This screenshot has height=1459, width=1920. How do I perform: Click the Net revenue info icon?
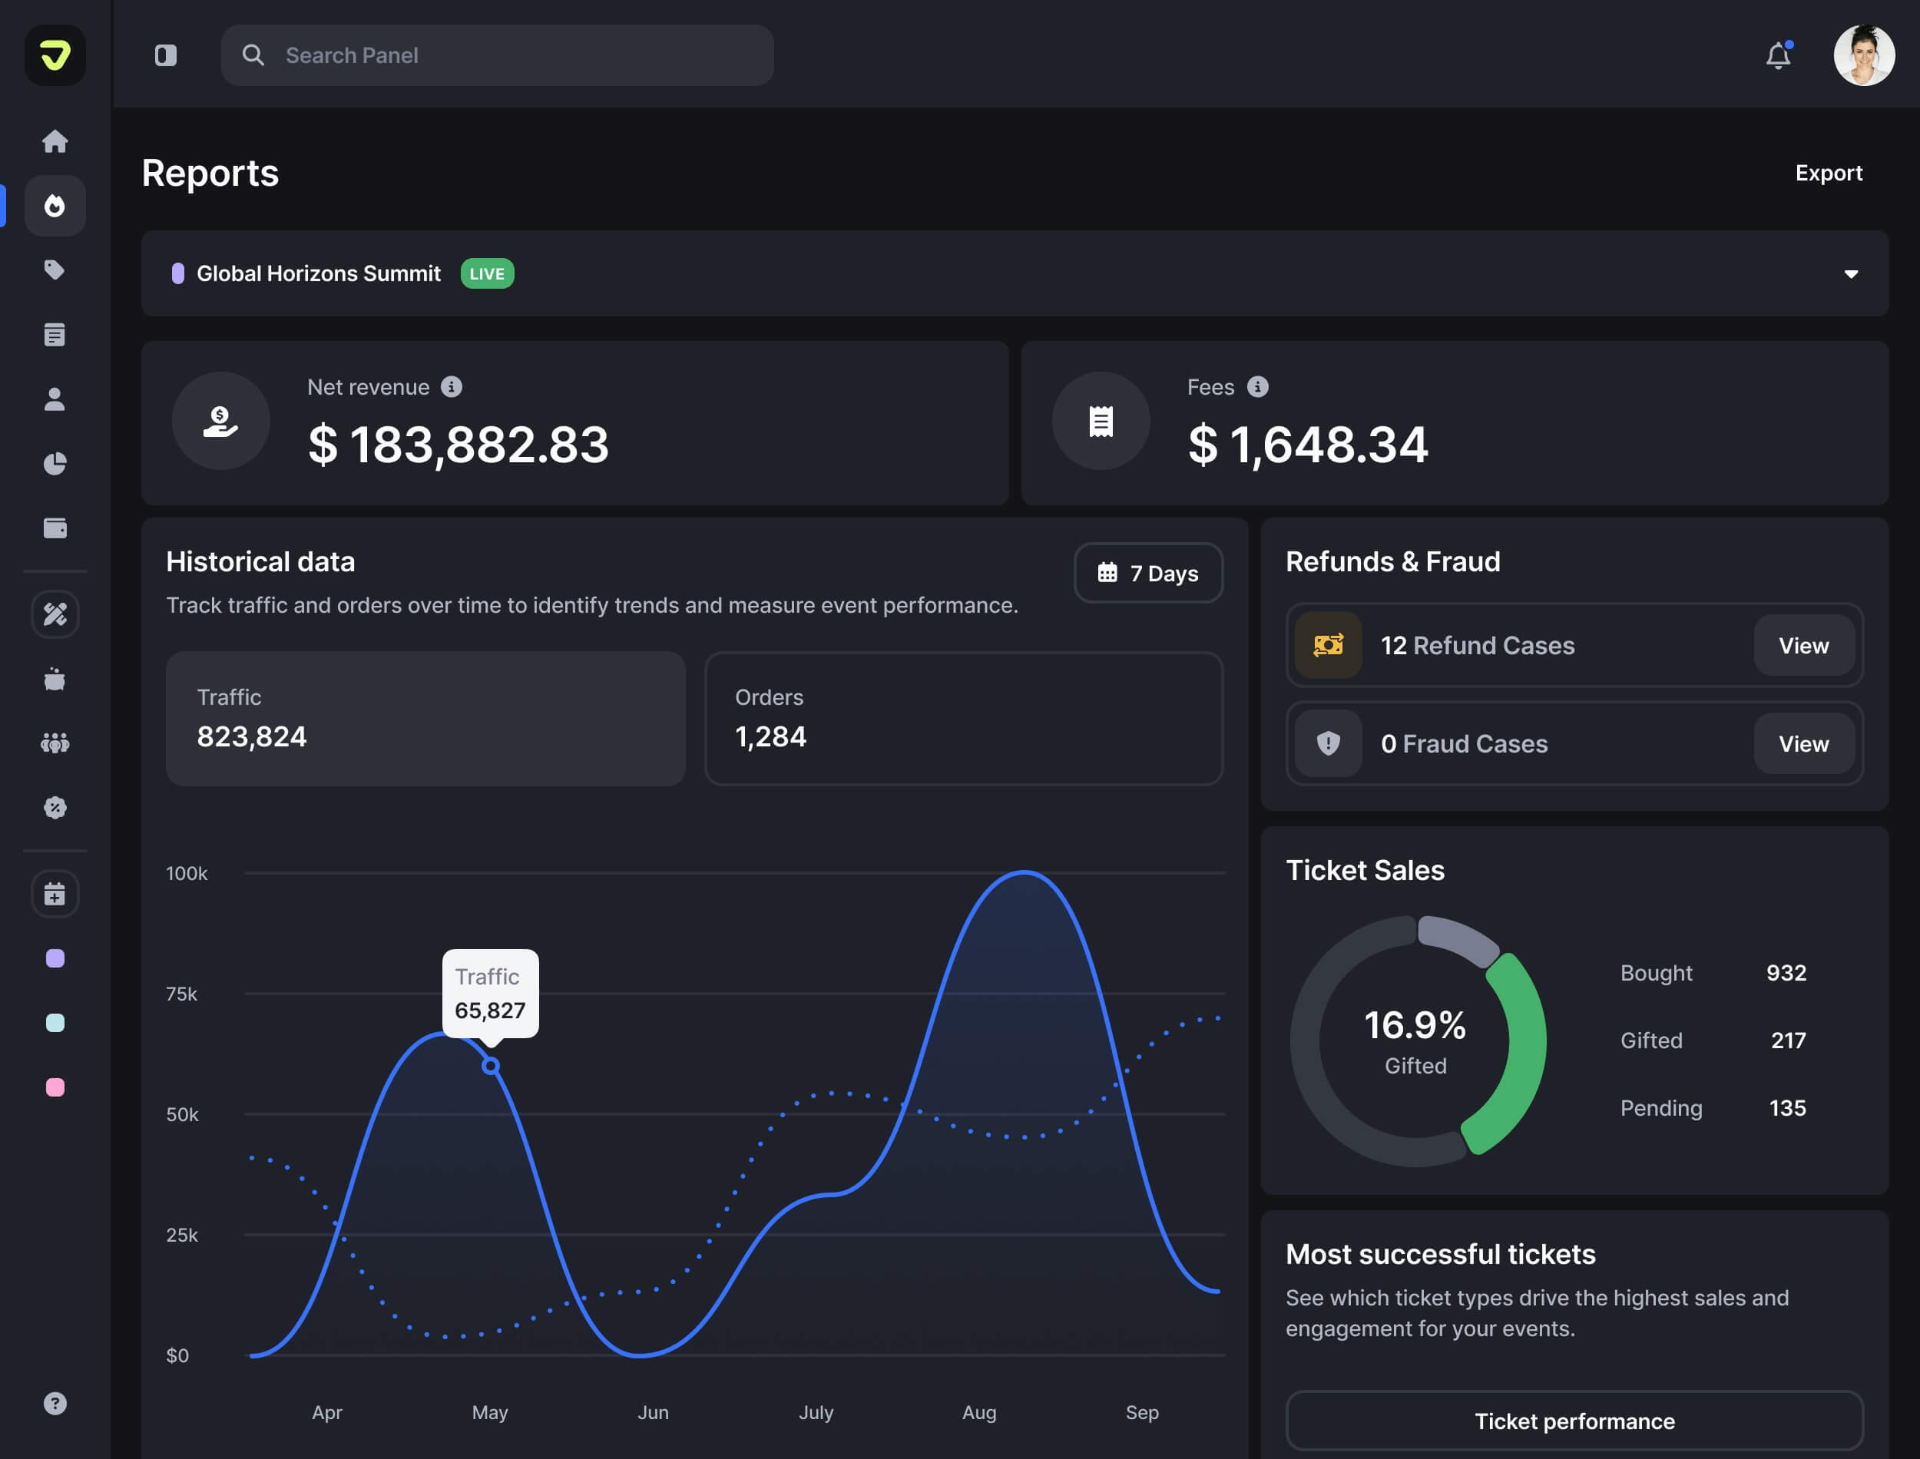452,387
